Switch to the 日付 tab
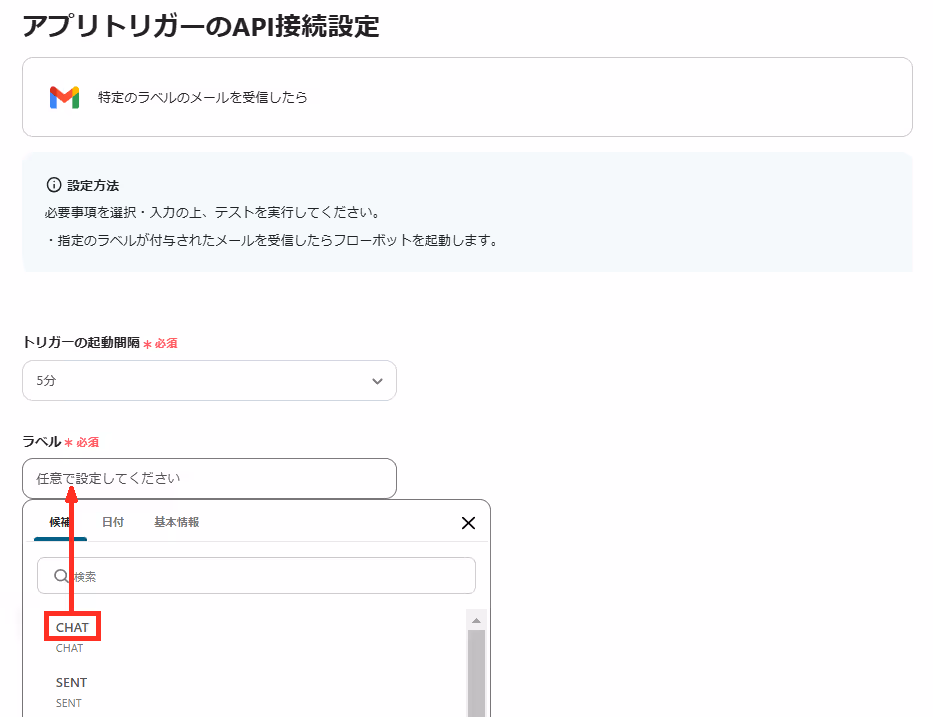This screenshot has height=717, width=933. coord(112,522)
